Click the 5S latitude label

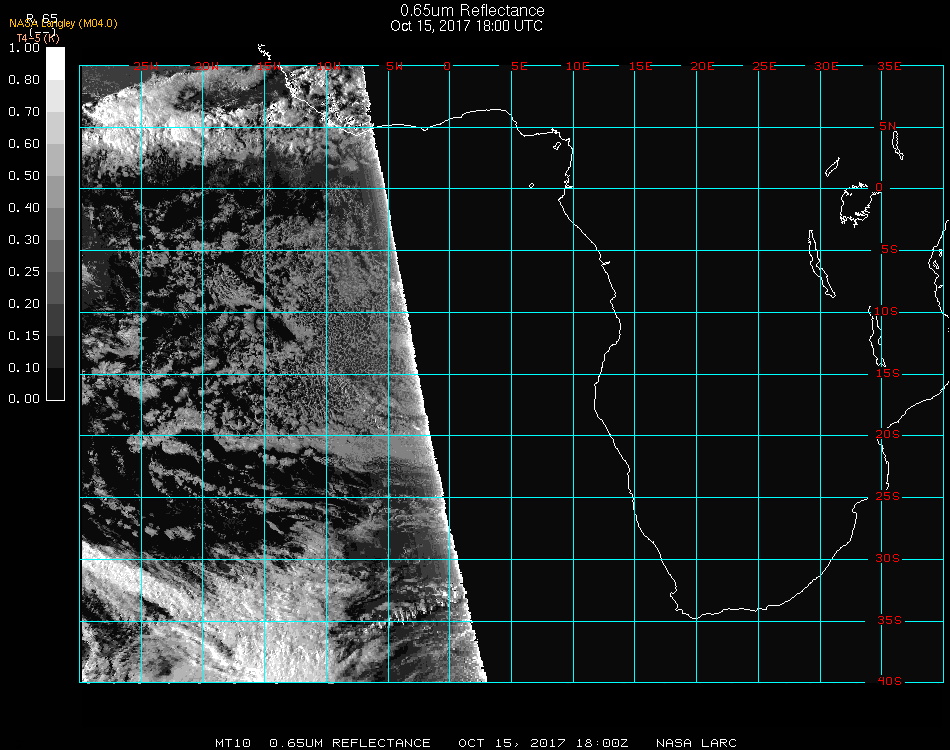tap(889, 250)
